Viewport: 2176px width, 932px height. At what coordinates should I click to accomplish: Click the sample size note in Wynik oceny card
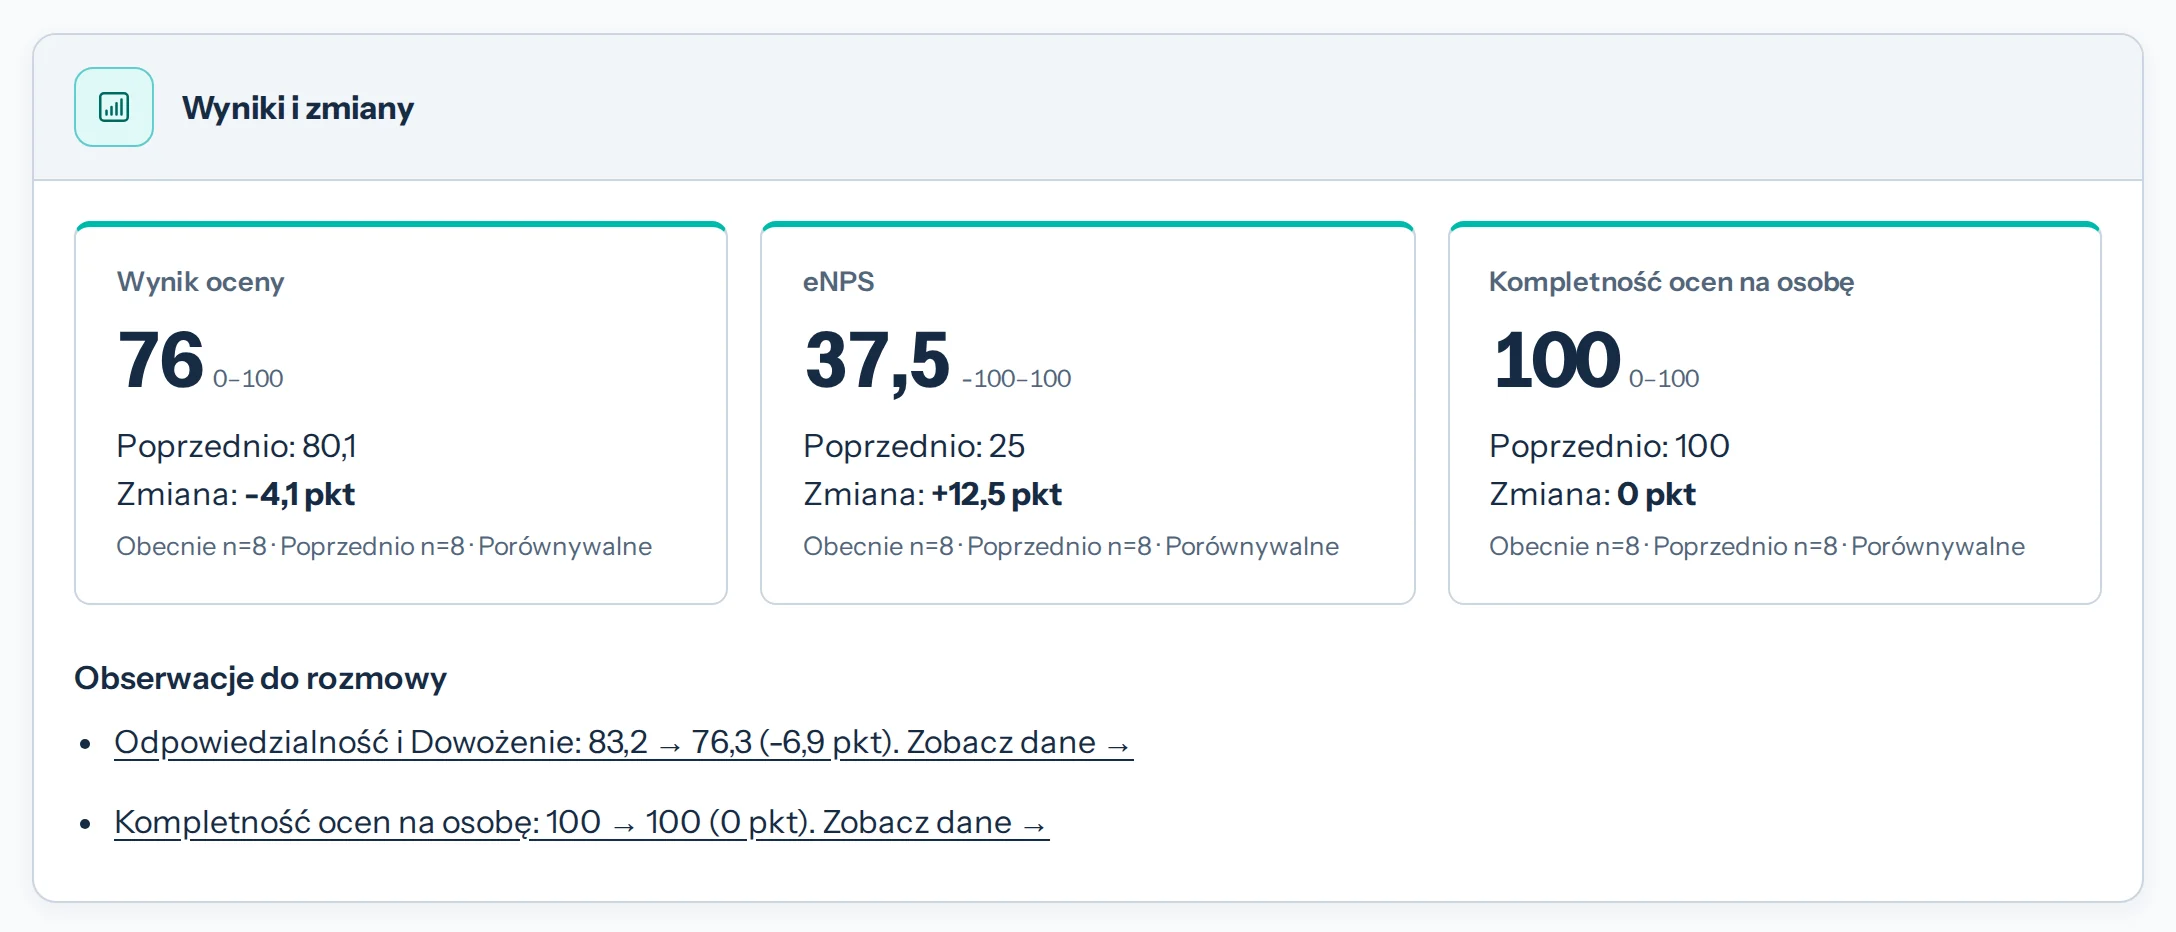(x=384, y=546)
